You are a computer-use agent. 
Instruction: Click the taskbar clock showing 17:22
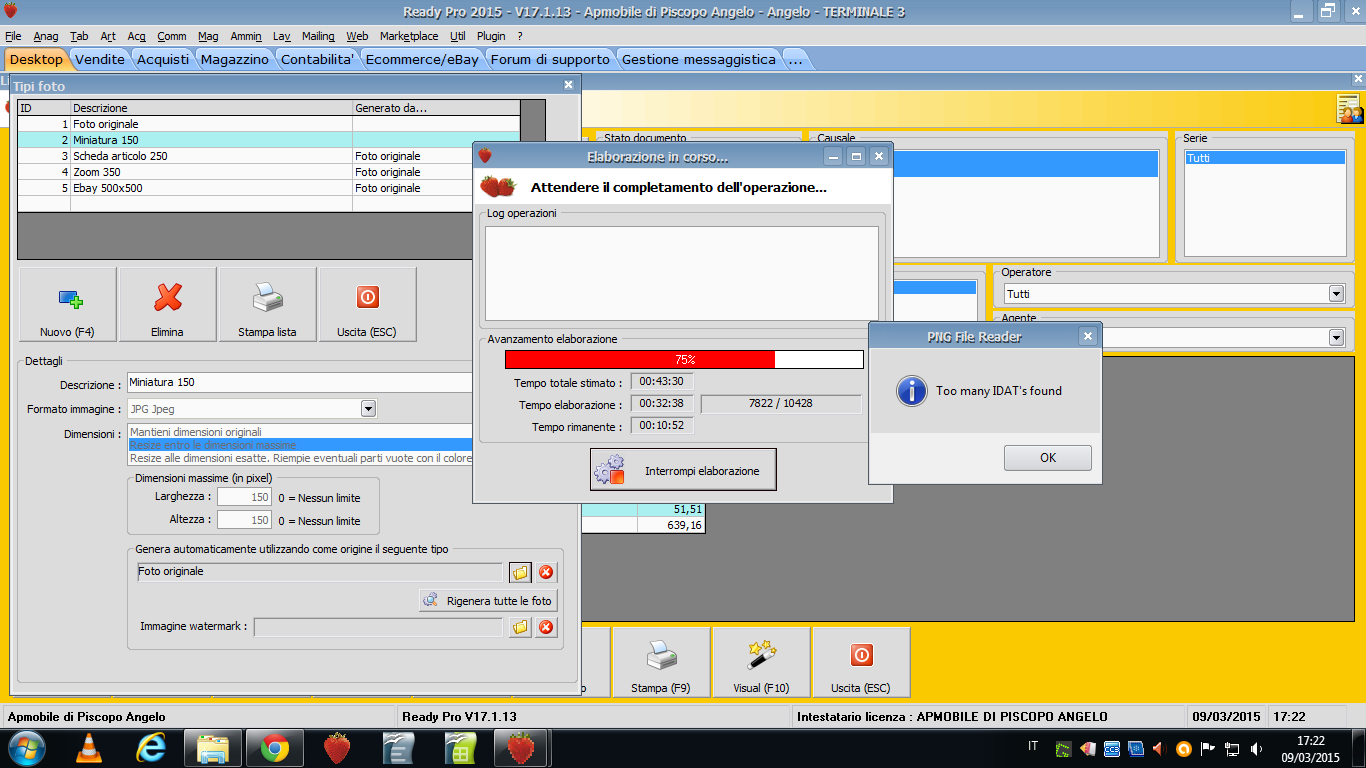point(1310,749)
